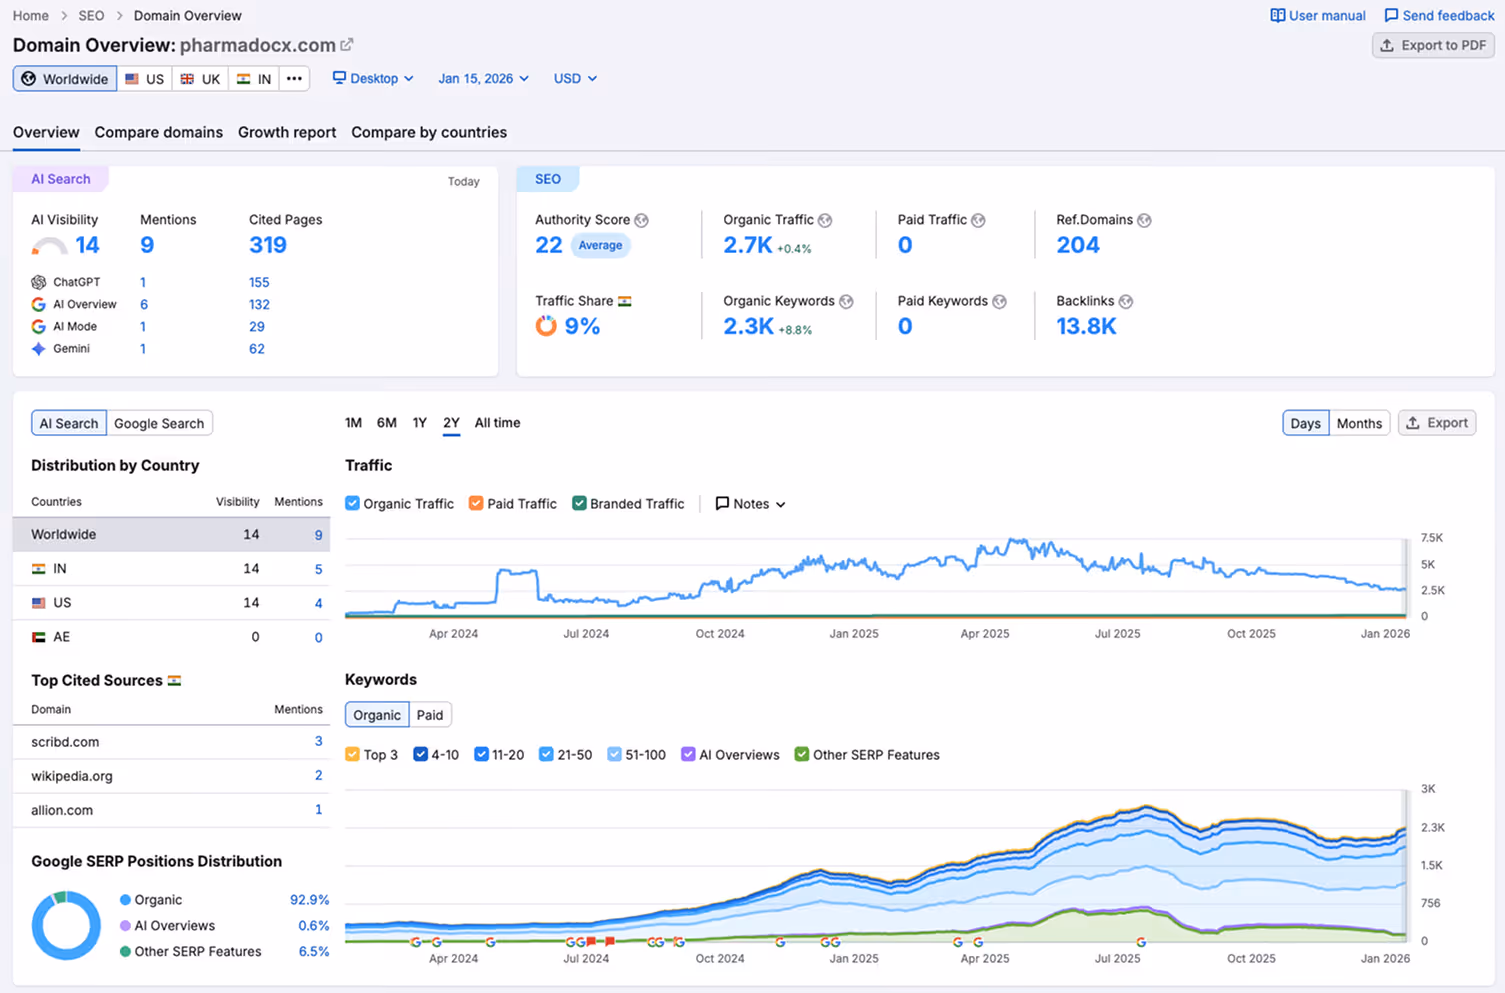This screenshot has width=1505, height=993.
Task: Go to Home breadcrumb
Action: 31,16
